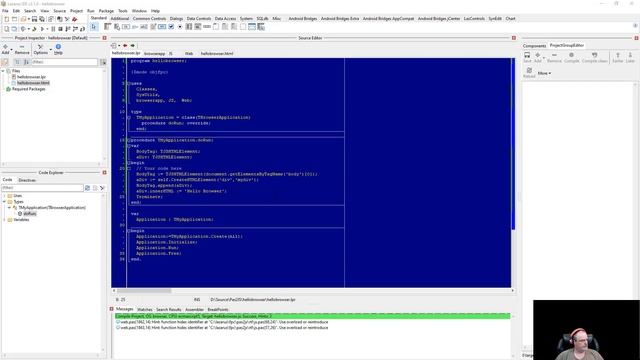Screen dimensions: 640x360
Task: Click the Pause debugger icon
Action: click(x=53, y=29)
